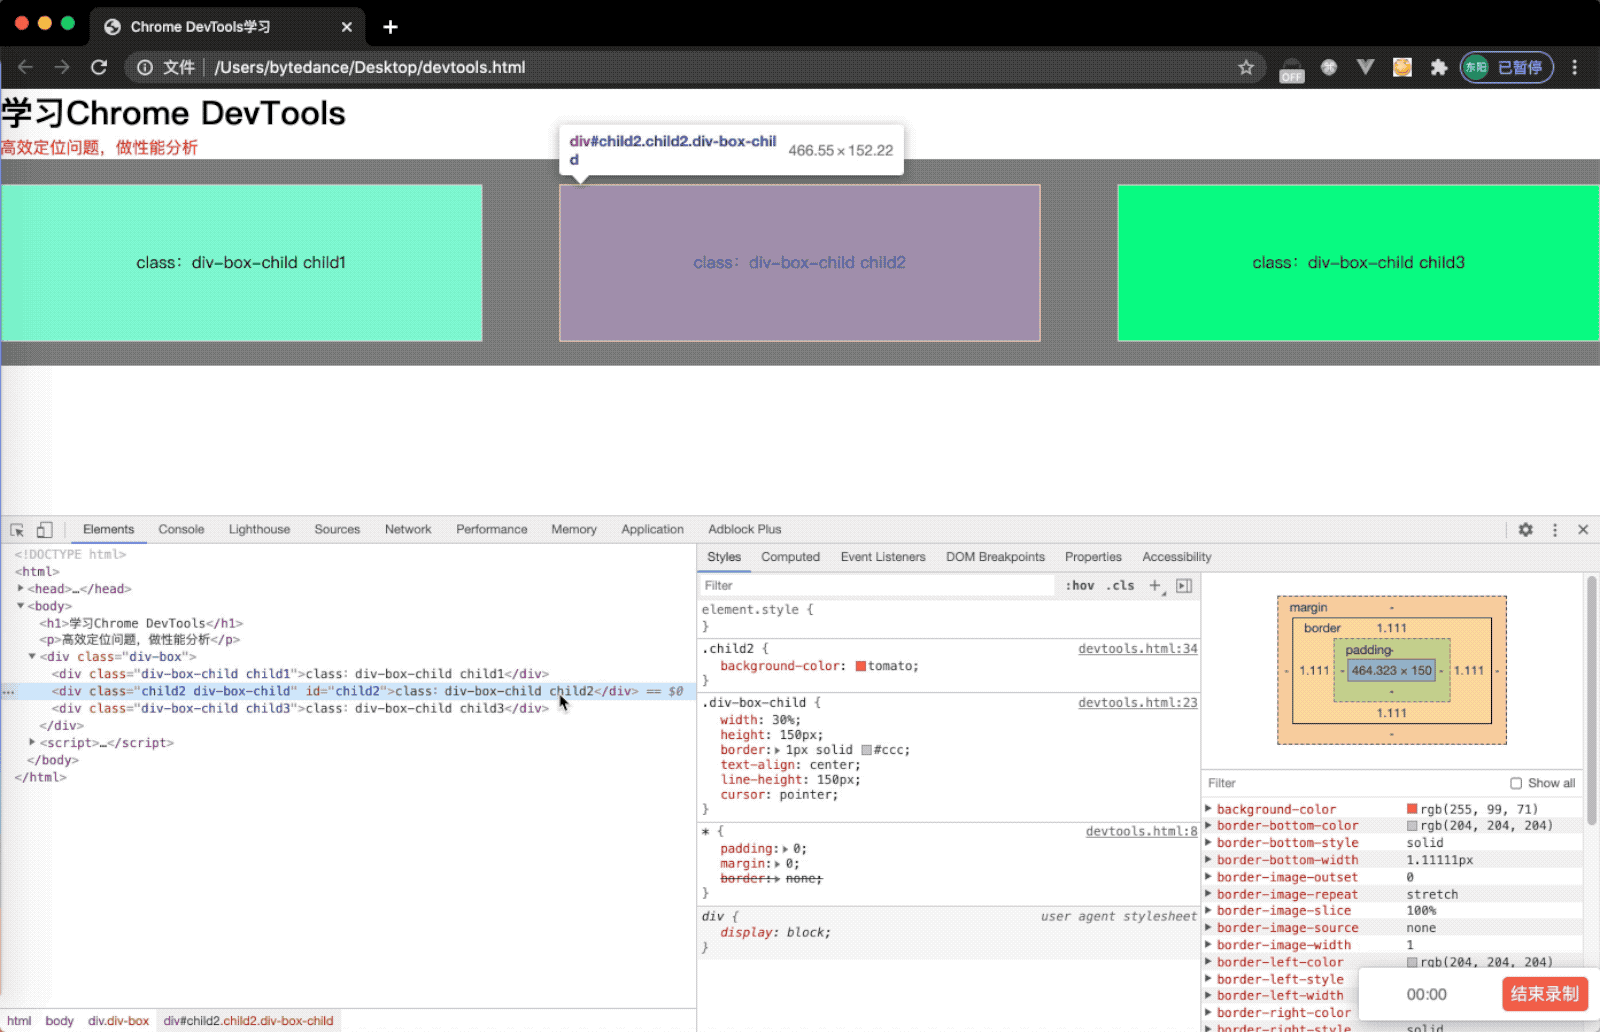The width and height of the screenshot is (1600, 1032).
Task: Open Chrome three-dot menu
Action: 1574,67
